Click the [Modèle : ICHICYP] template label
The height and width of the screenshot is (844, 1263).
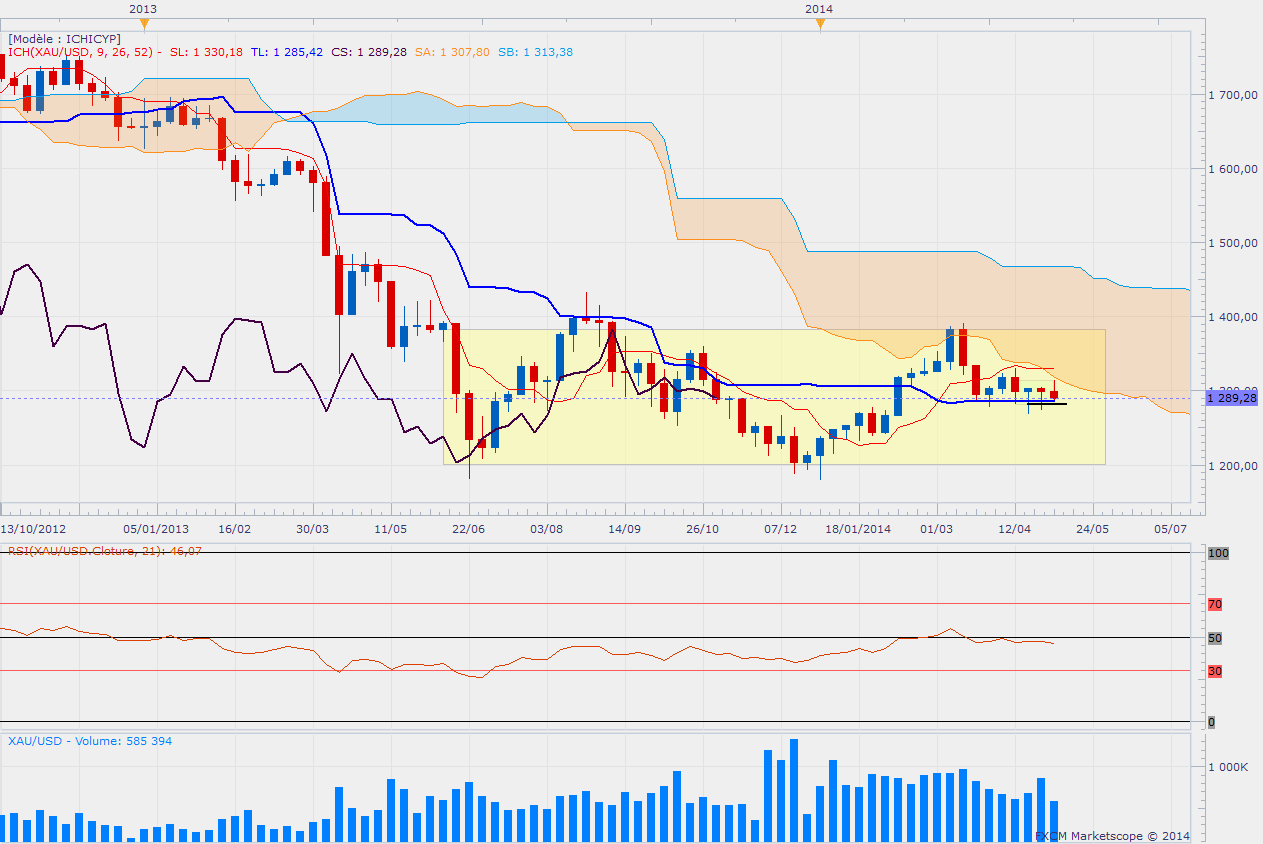coord(64,39)
